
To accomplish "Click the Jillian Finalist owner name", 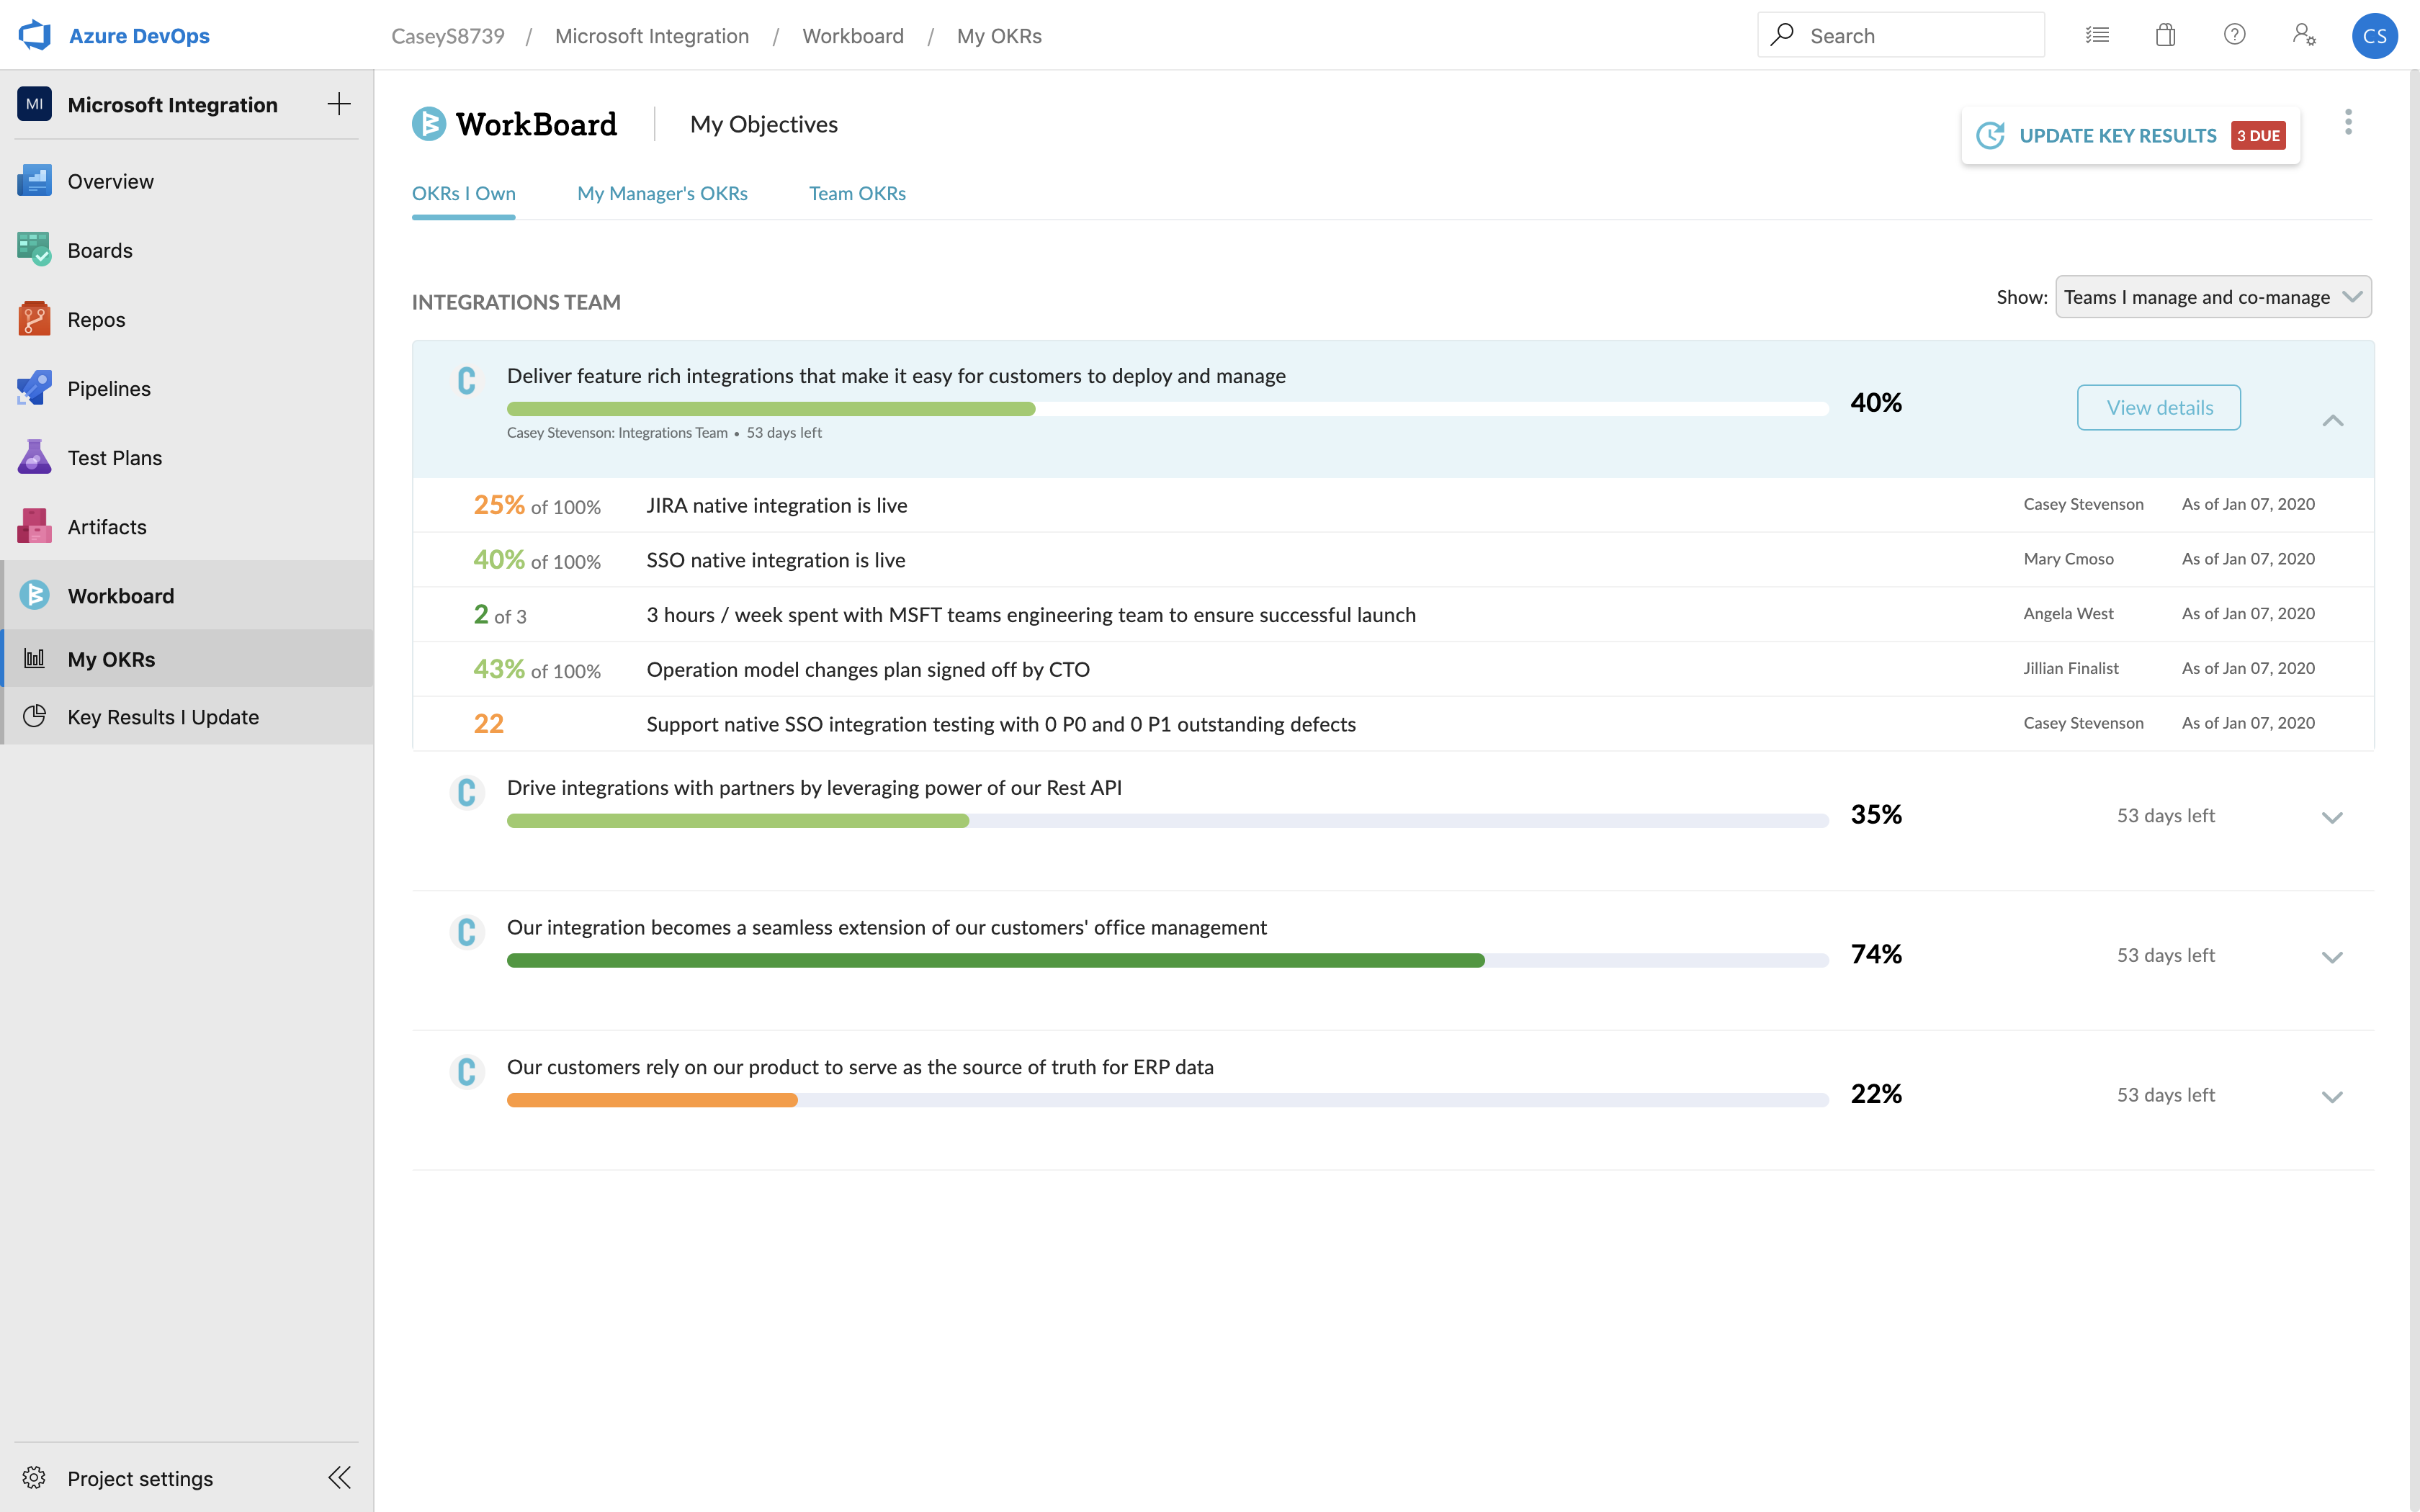I will point(2070,668).
